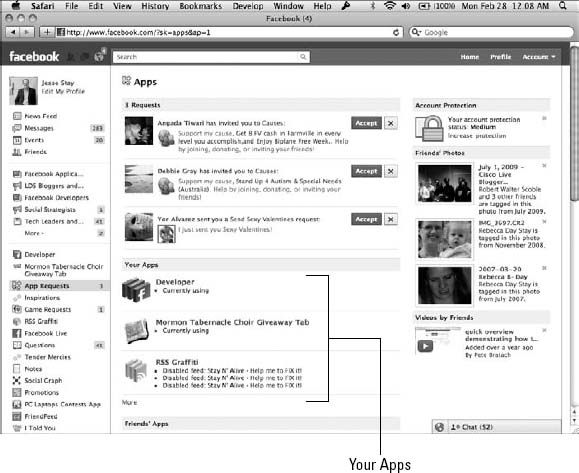Dismiss Anpada Tiwari's Causes request
579x473 pixels.
pos(391,123)
